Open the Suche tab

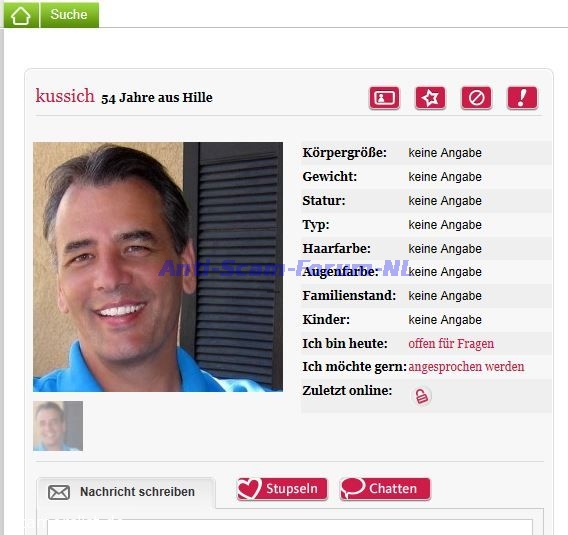[x=69, y=15]
